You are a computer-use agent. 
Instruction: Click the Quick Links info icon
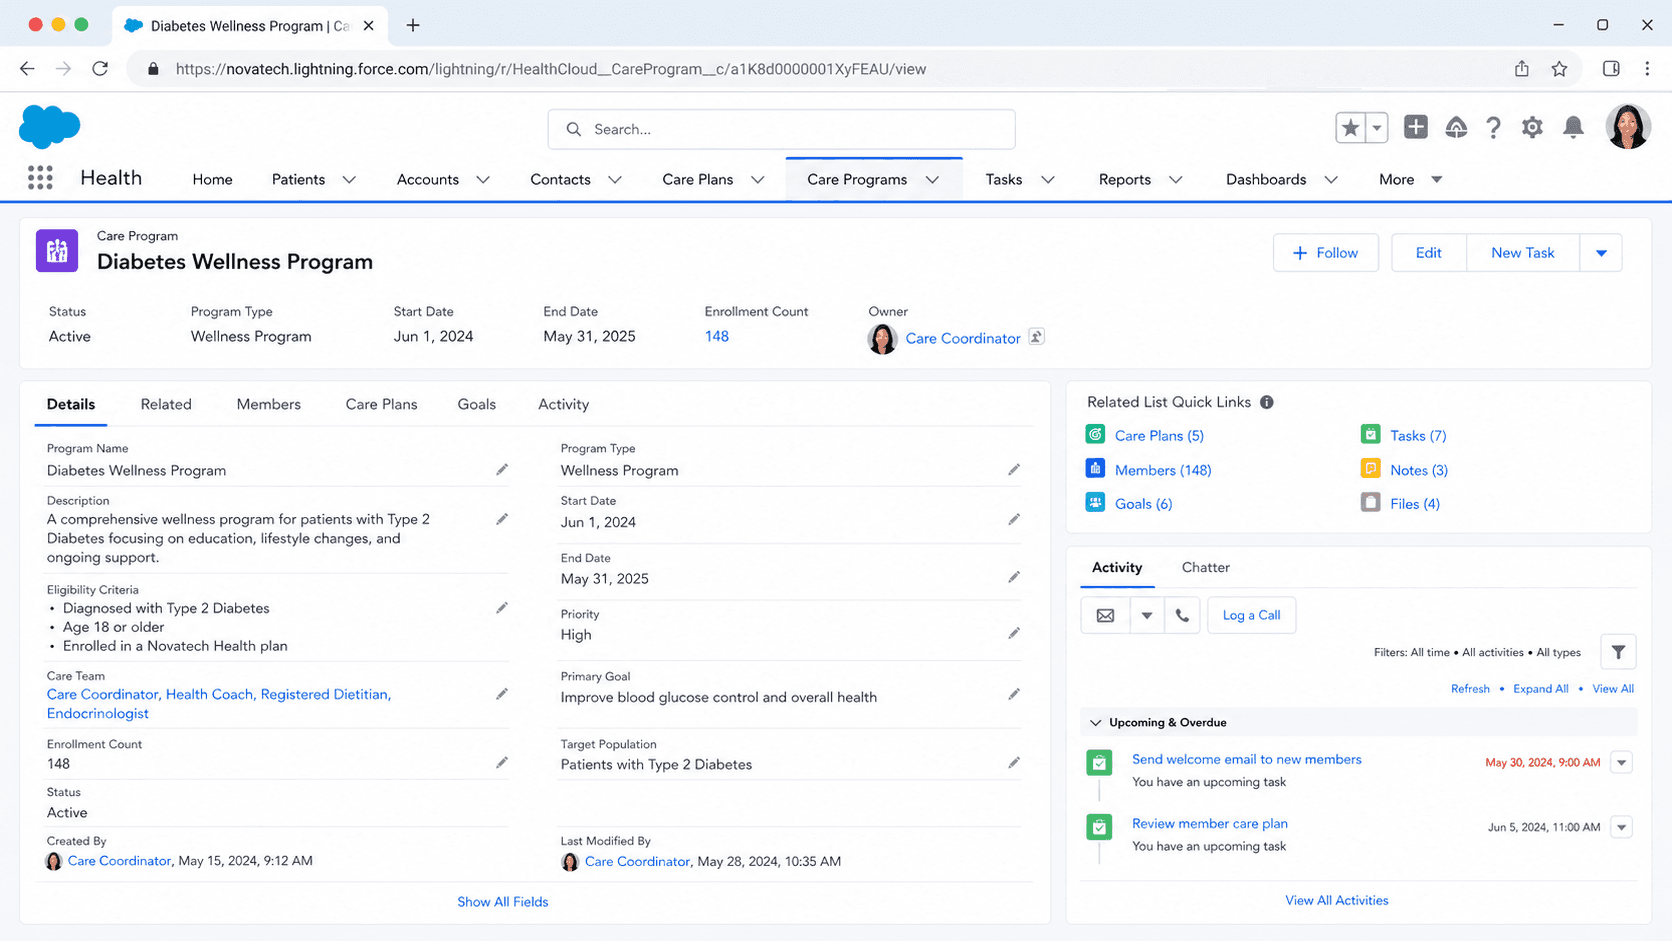[1267, 402]
